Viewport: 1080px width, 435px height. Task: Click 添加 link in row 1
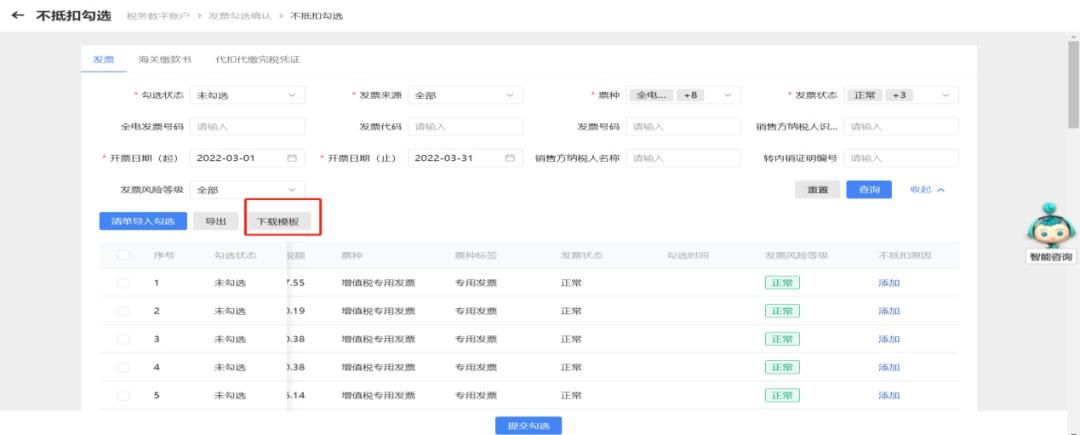coord(889,283)
